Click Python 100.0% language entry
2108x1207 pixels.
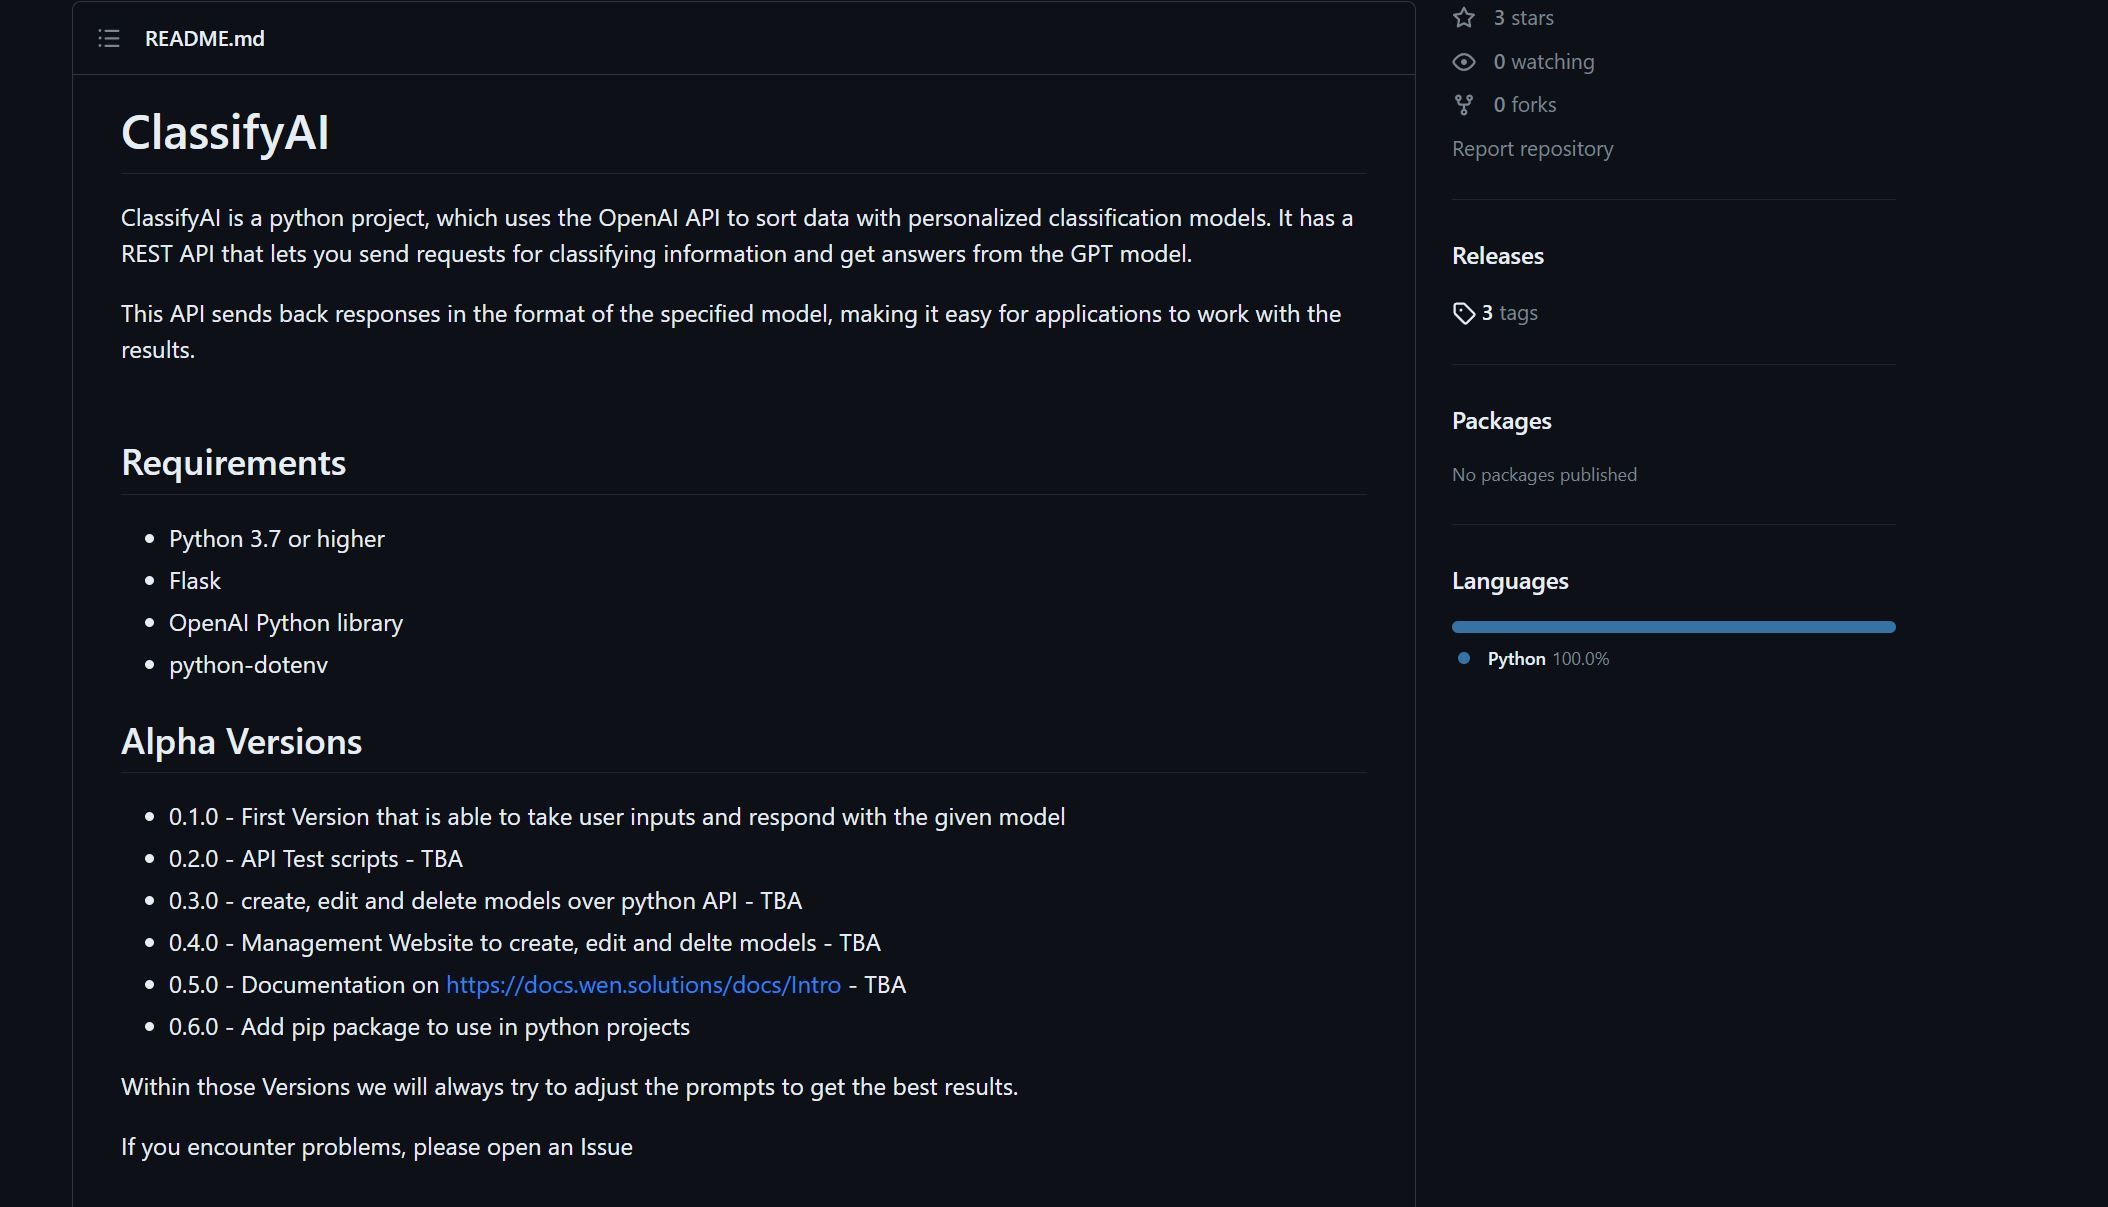pos(1548,659)
